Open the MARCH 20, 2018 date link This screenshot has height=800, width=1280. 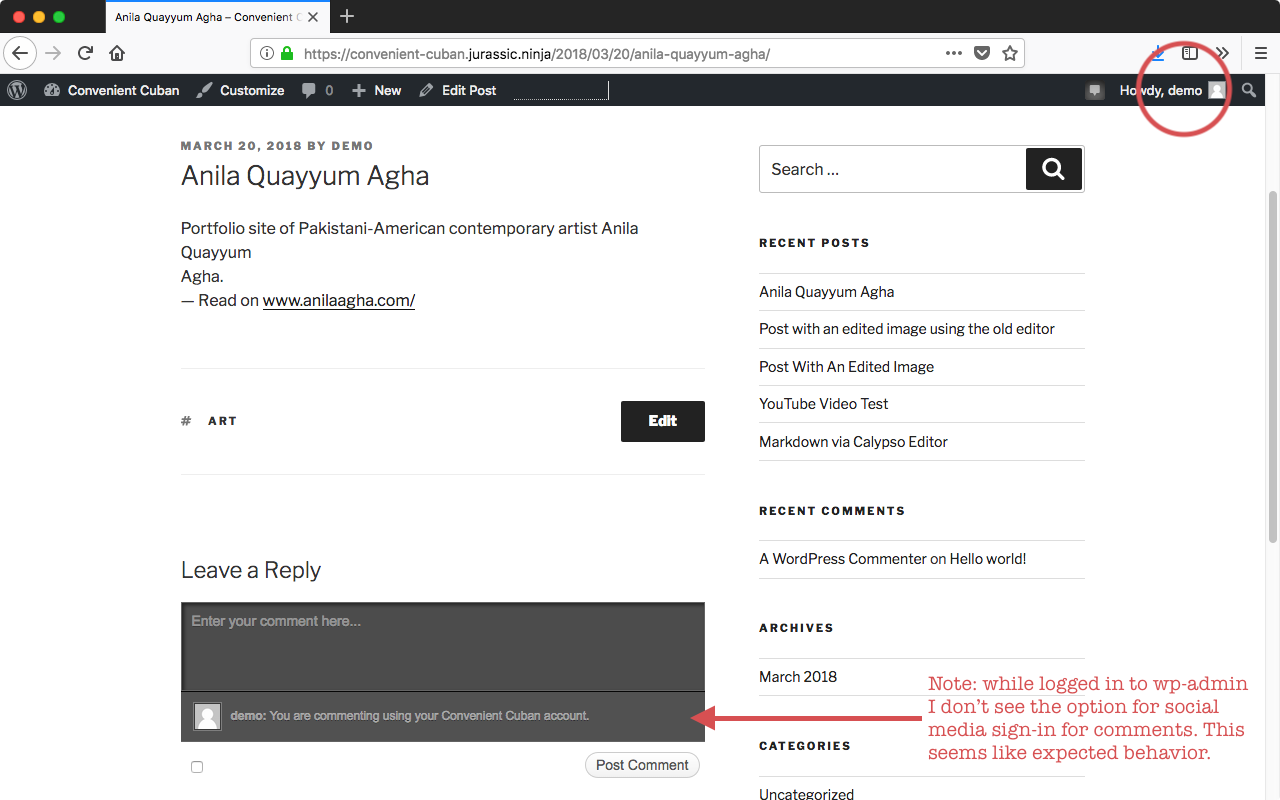241,146
